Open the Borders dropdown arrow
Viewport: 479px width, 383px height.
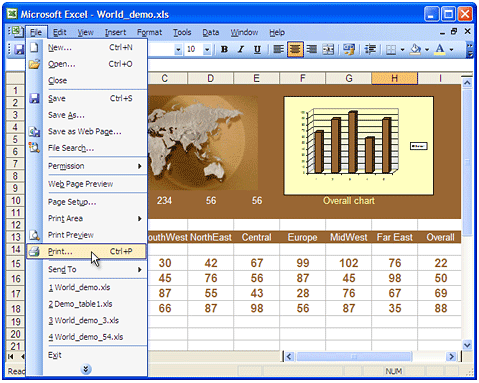402,50
